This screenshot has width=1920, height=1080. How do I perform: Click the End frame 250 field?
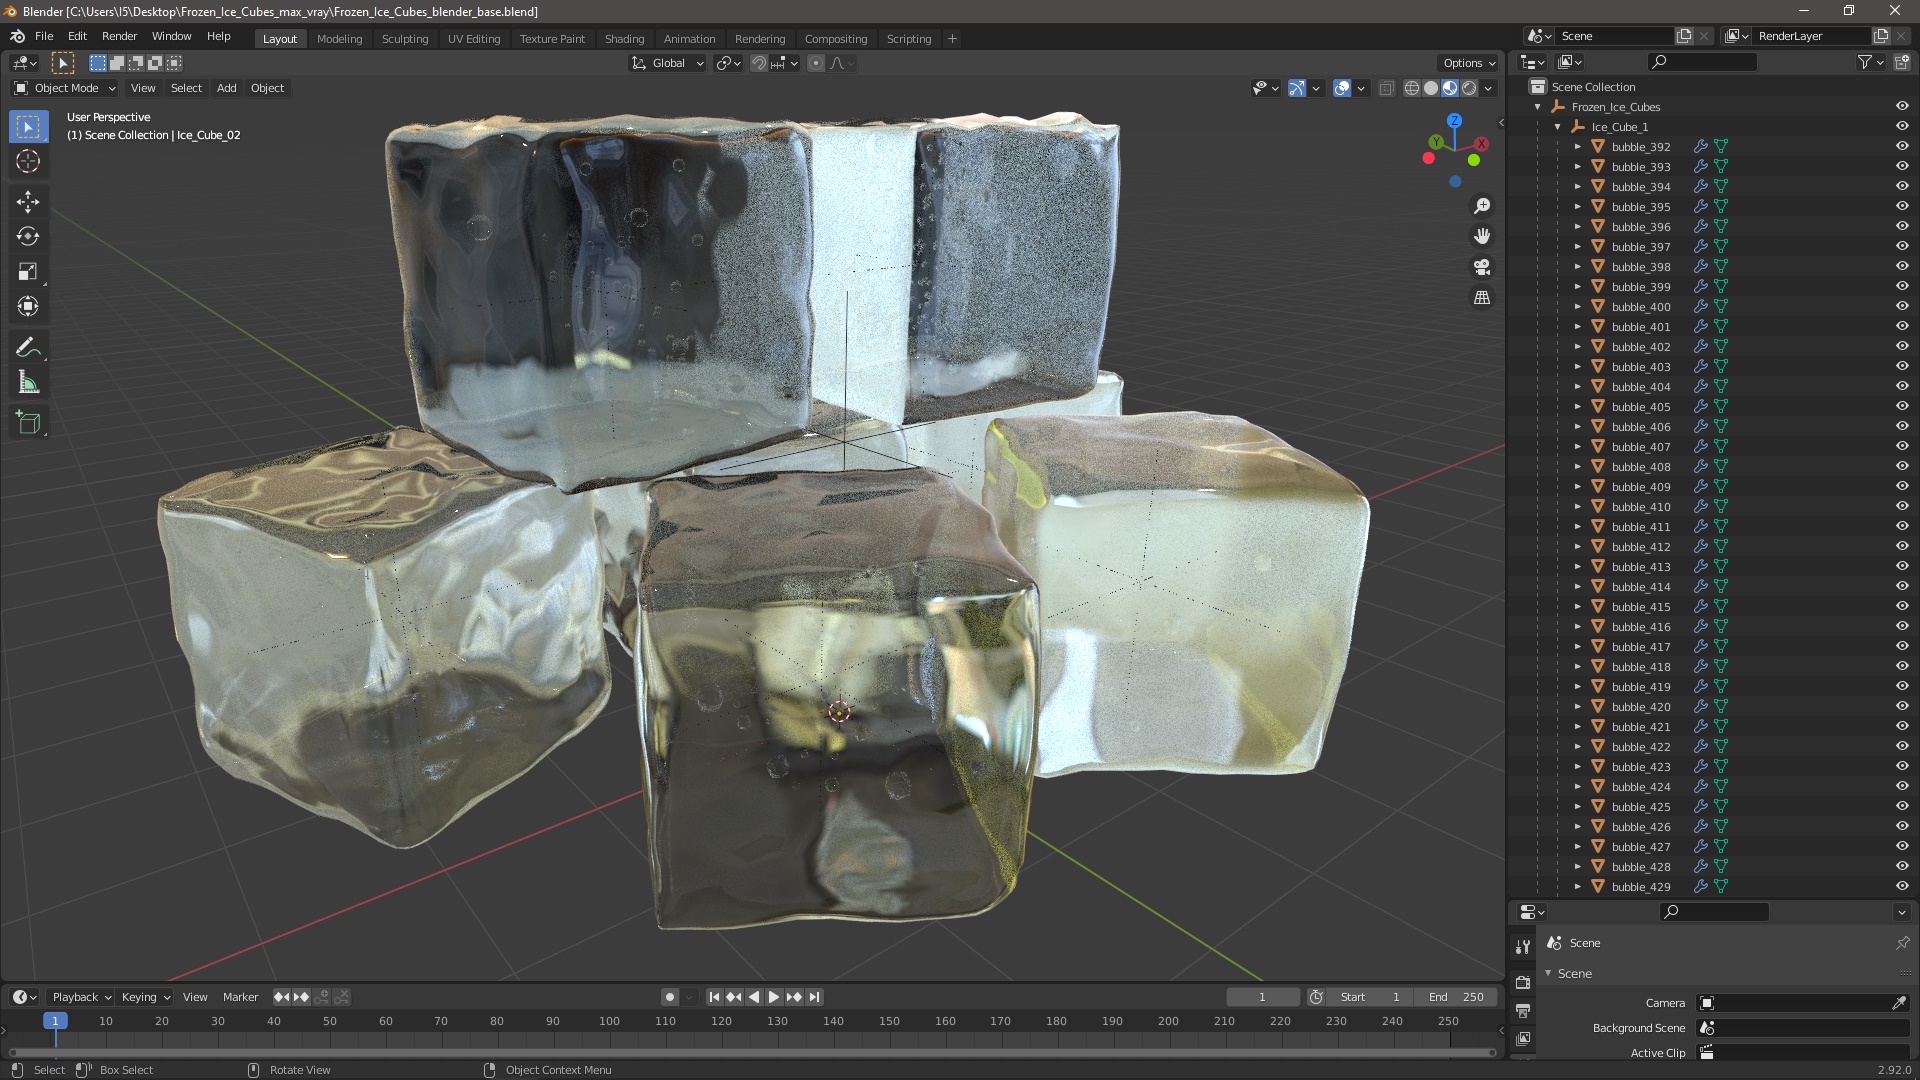click(1456, 997)
